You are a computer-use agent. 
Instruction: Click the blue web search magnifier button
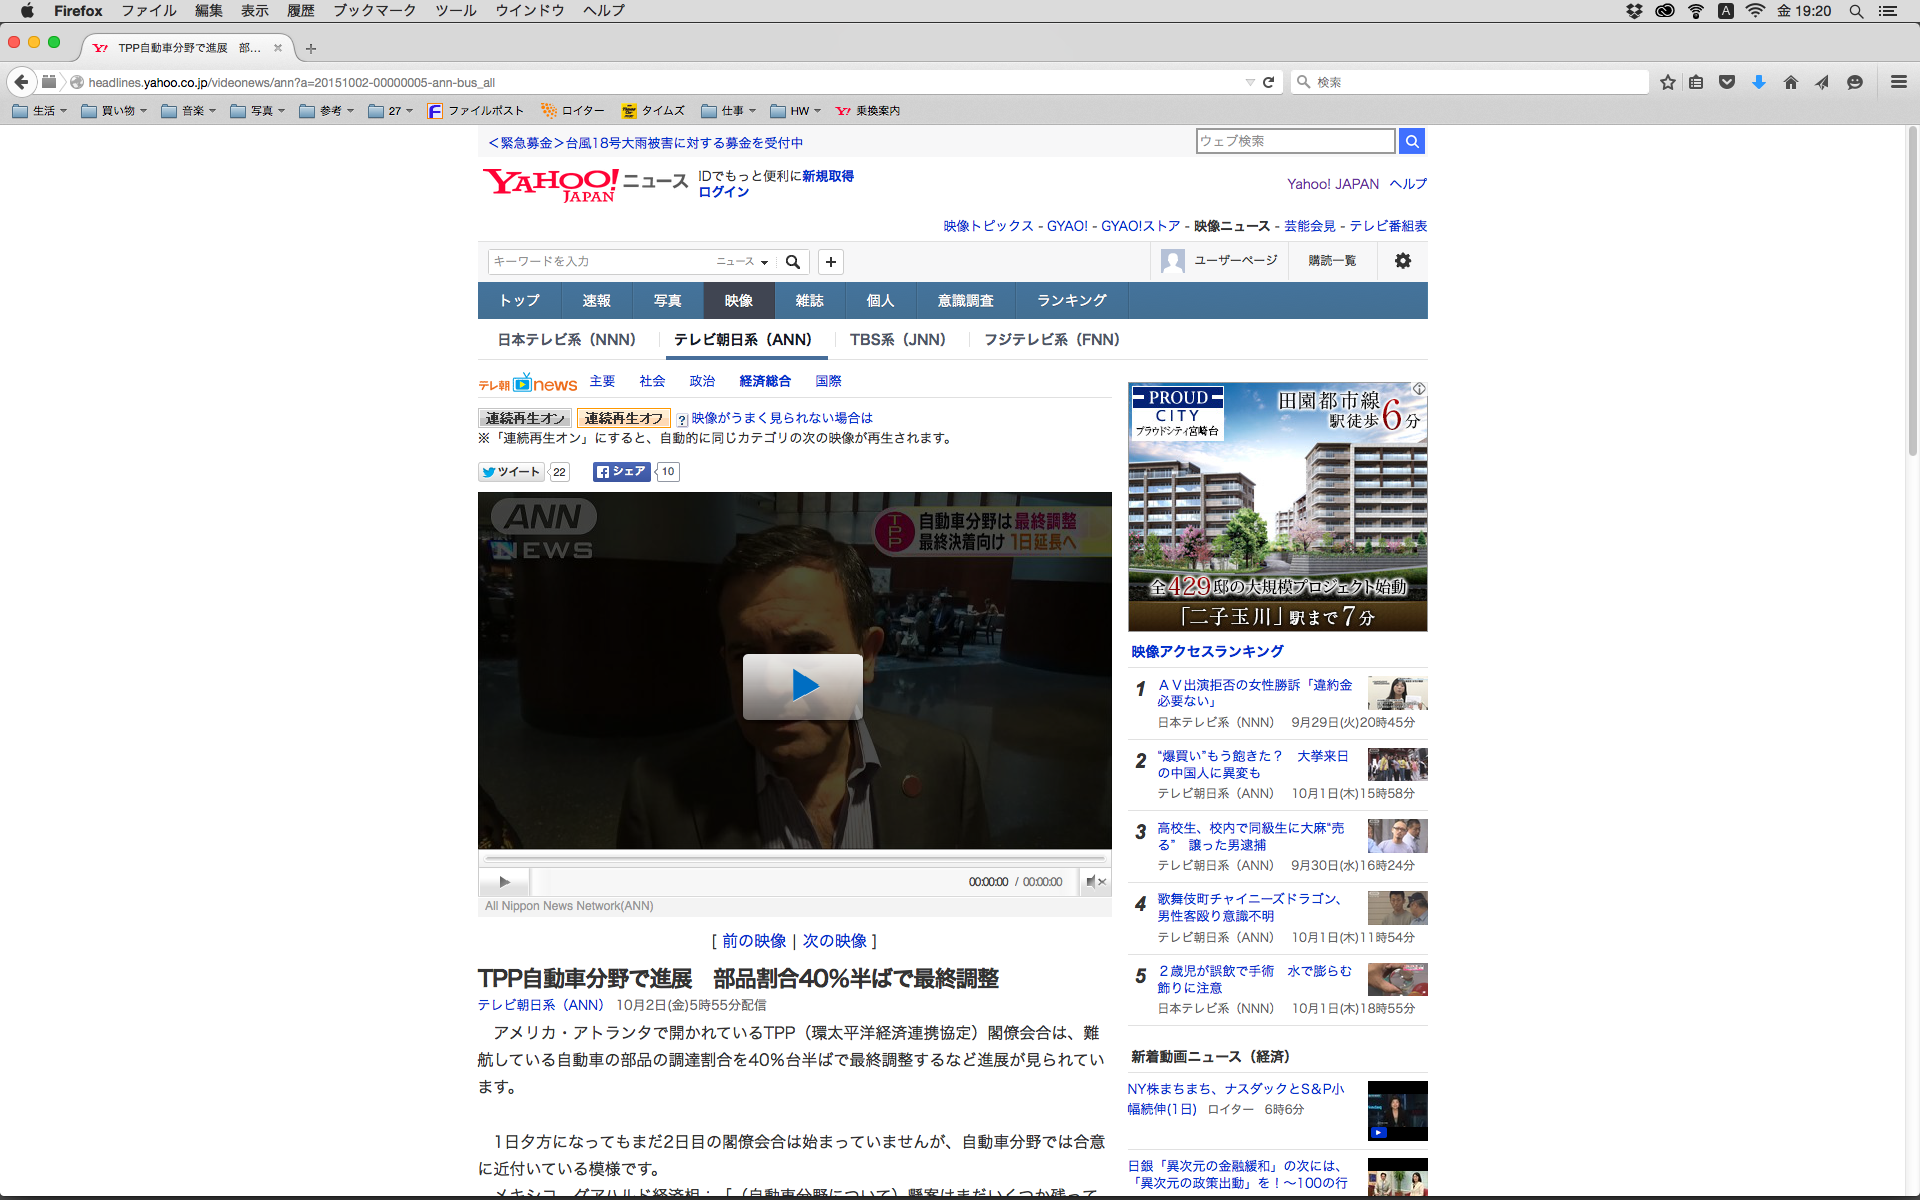pyautogui.click(x=1411, y=141)
